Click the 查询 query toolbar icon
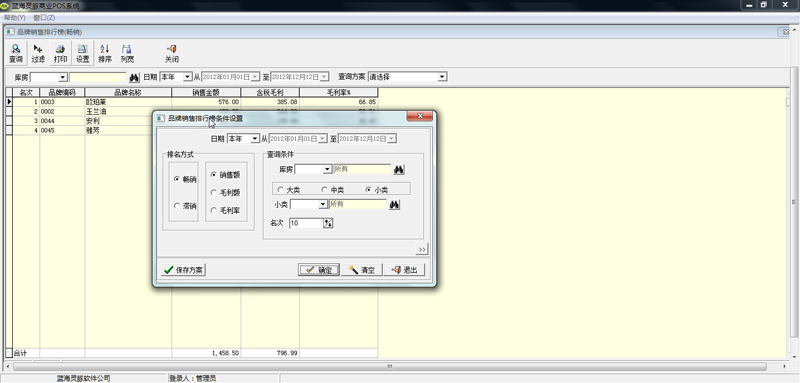800x383 pixels. pos(16,54)
